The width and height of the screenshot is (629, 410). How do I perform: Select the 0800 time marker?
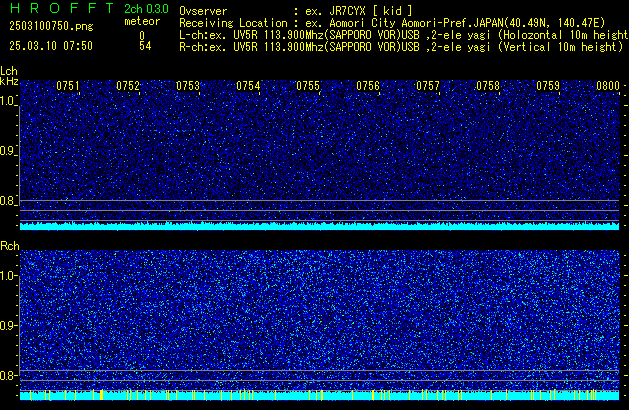(x=608, y=86)
